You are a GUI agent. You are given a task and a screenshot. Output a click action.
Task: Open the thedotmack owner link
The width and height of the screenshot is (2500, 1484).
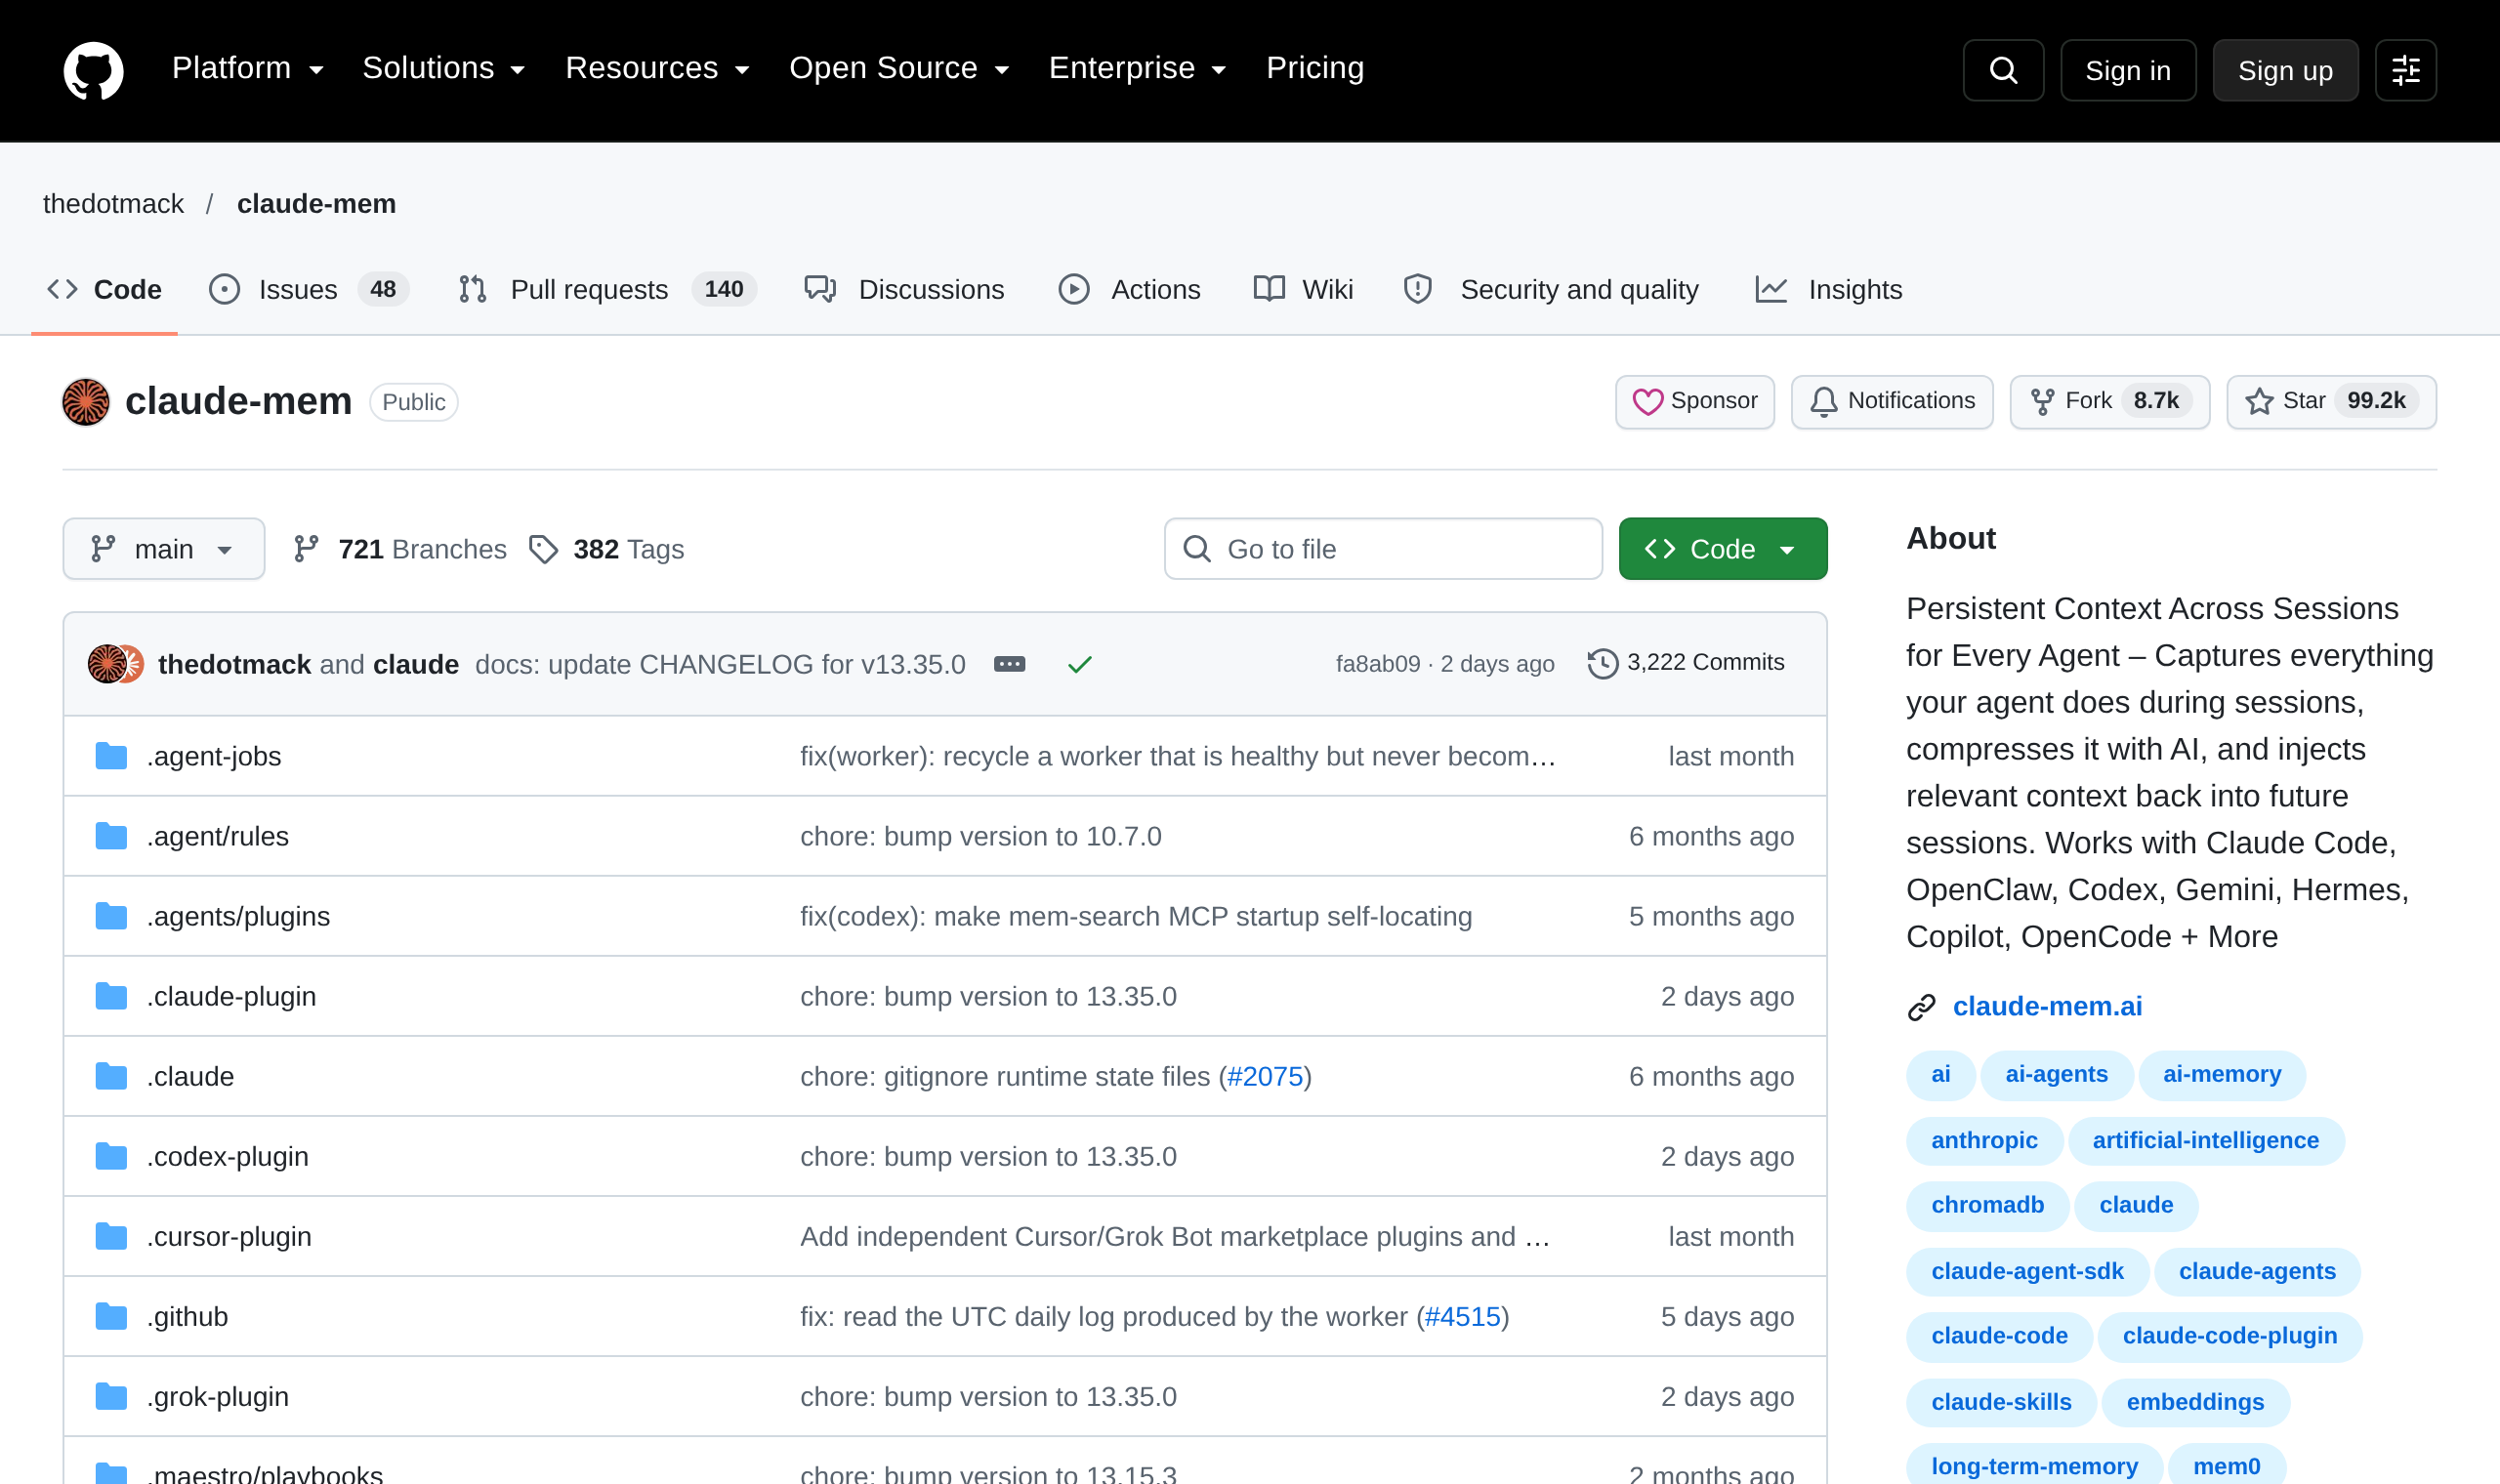tap(113, 204)
